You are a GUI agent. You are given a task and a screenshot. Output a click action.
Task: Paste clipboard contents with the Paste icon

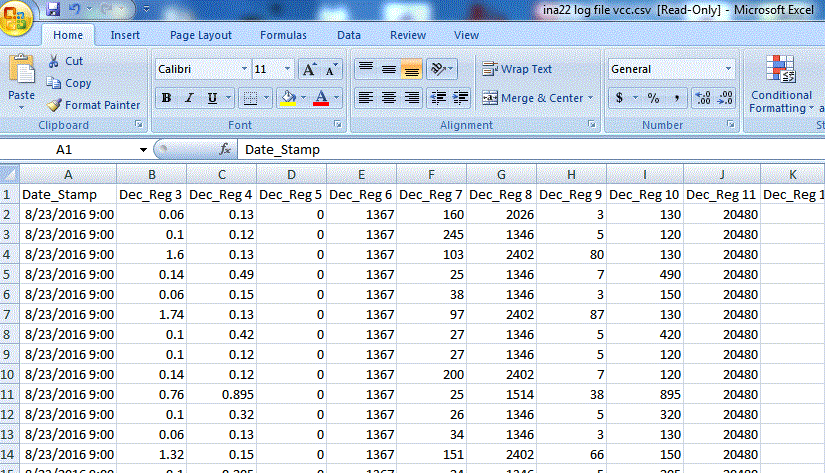pyautogui.click(x=22, y=69)
